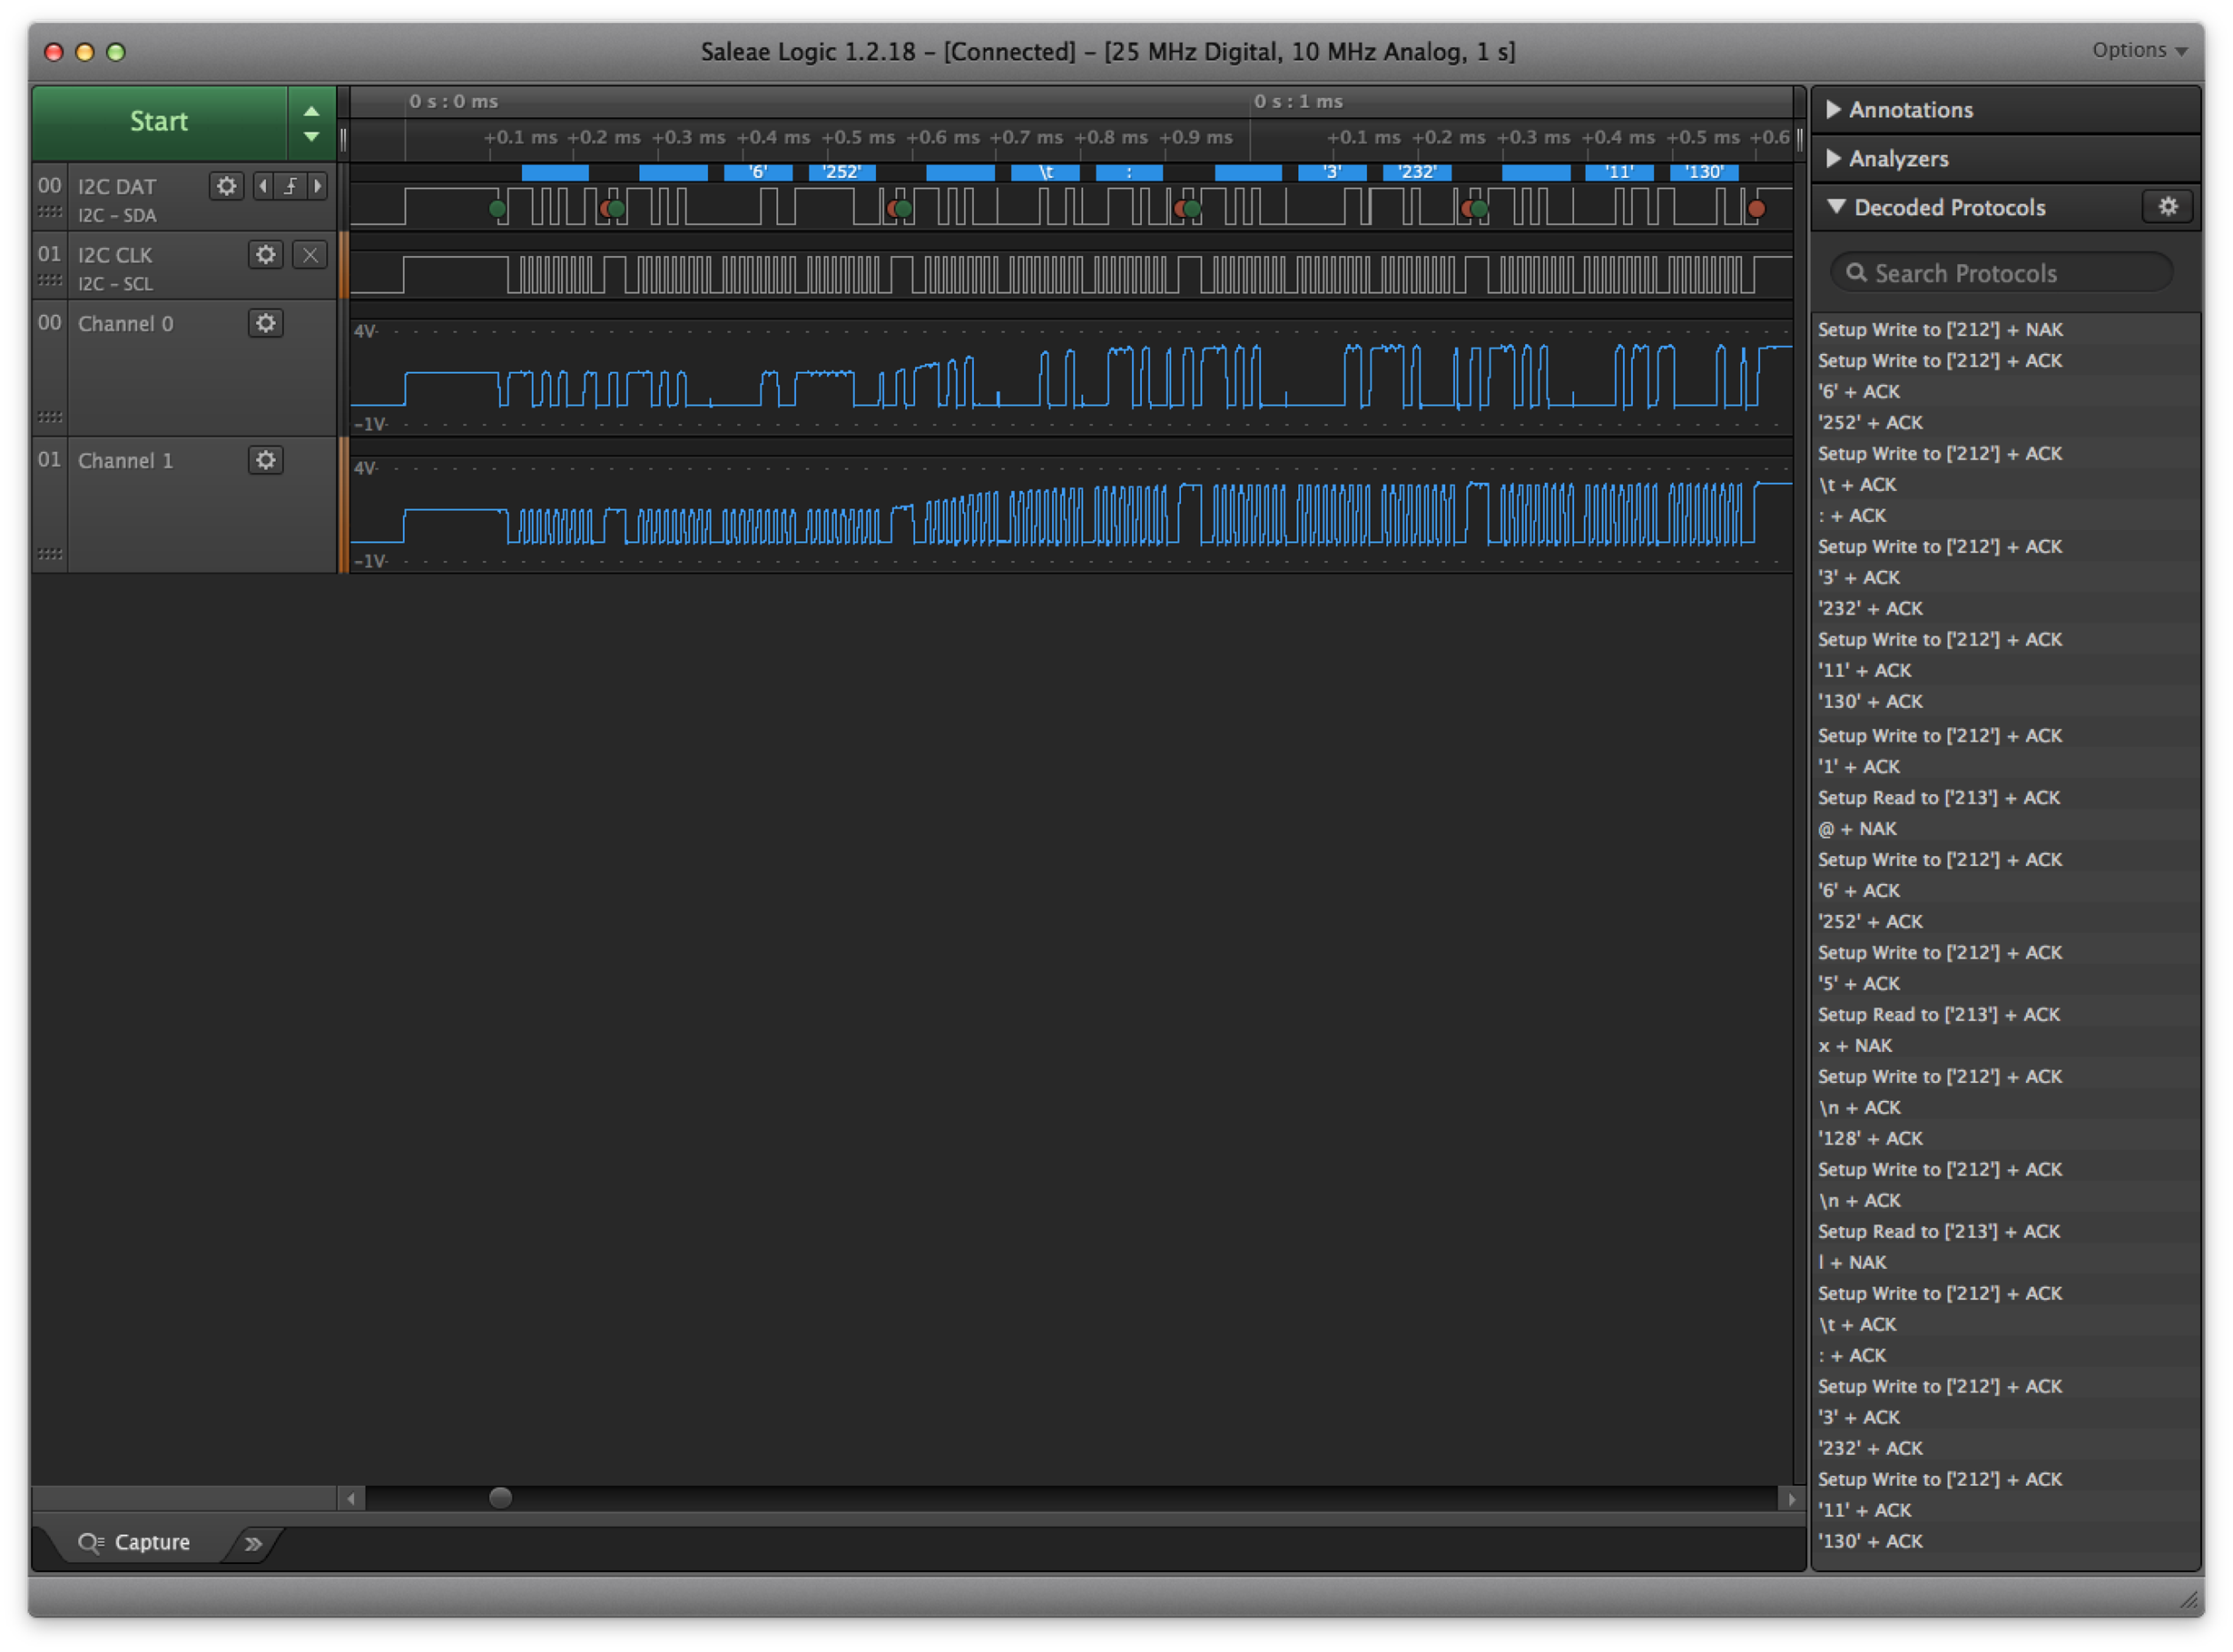Click the Start button up/down arrows
Screen dimensions: 2233x1652
(312, 123)
